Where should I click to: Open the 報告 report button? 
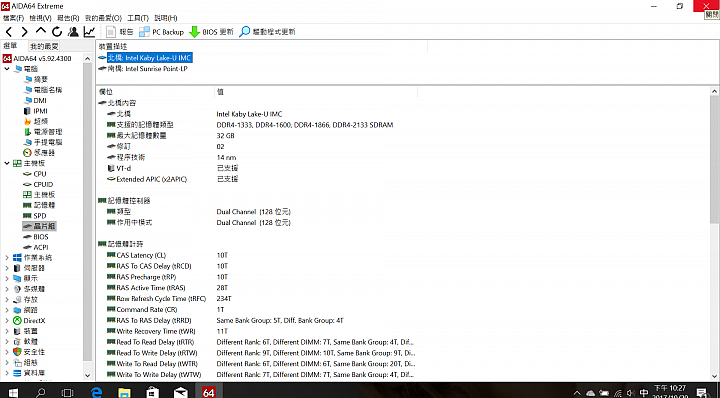(x=119, y=32)
